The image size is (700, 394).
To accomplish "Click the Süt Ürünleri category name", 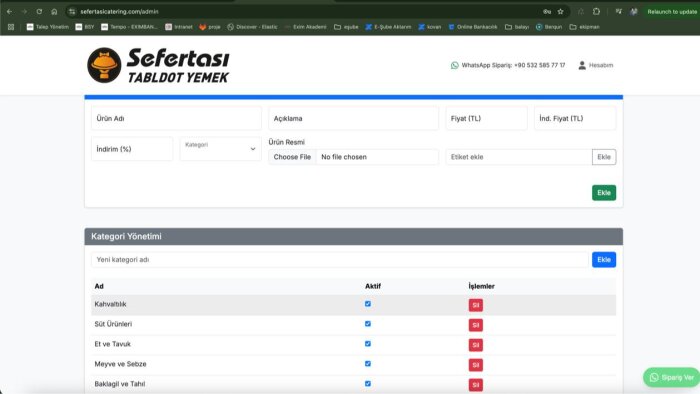I will [x=113, y=324].
